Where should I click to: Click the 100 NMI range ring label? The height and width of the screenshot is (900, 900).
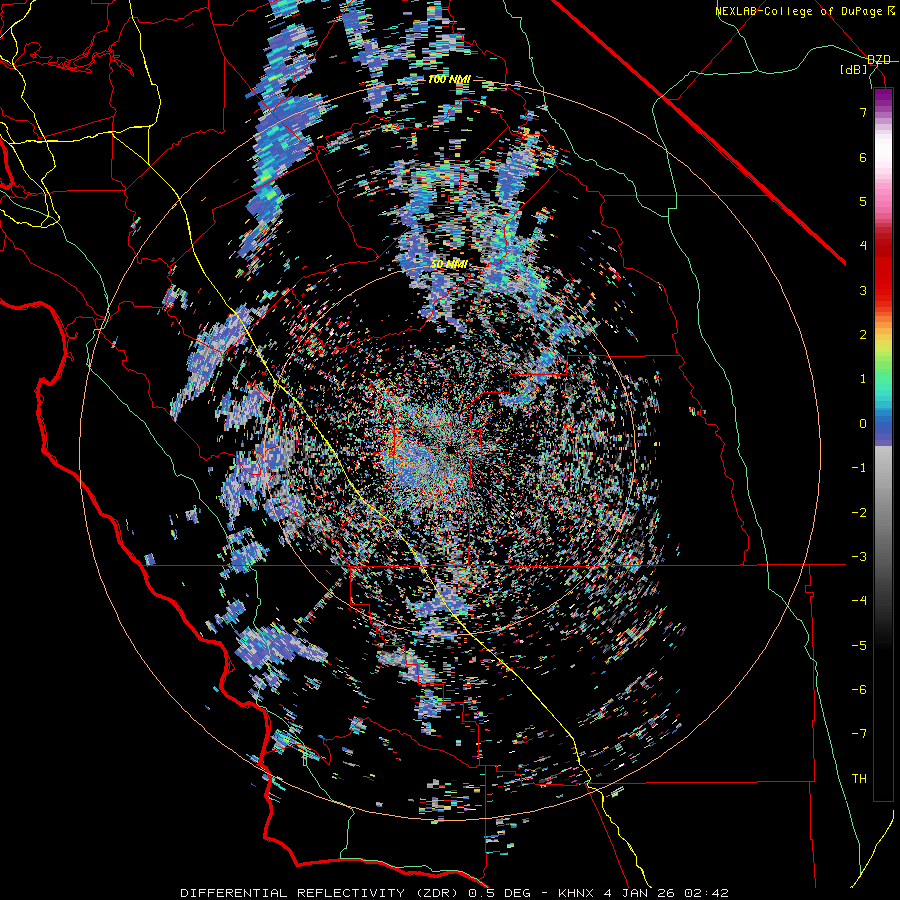coord(449,79)
